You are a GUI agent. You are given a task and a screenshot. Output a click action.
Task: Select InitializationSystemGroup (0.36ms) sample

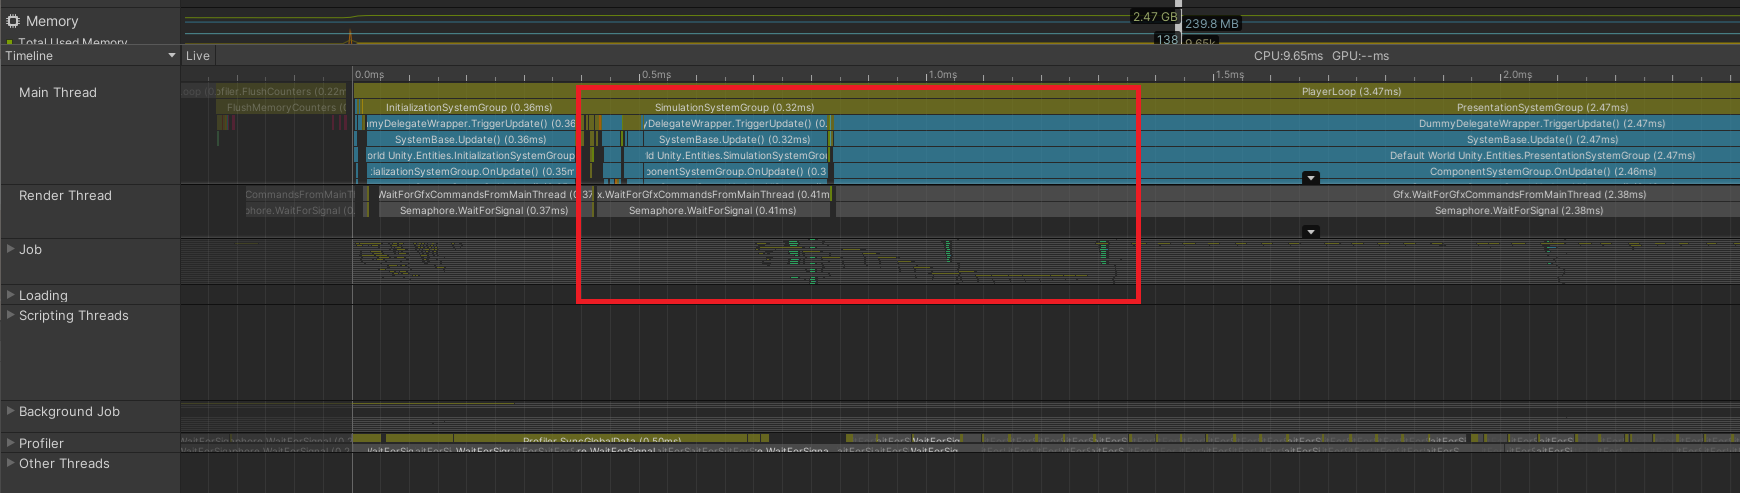tap(469, 107)
